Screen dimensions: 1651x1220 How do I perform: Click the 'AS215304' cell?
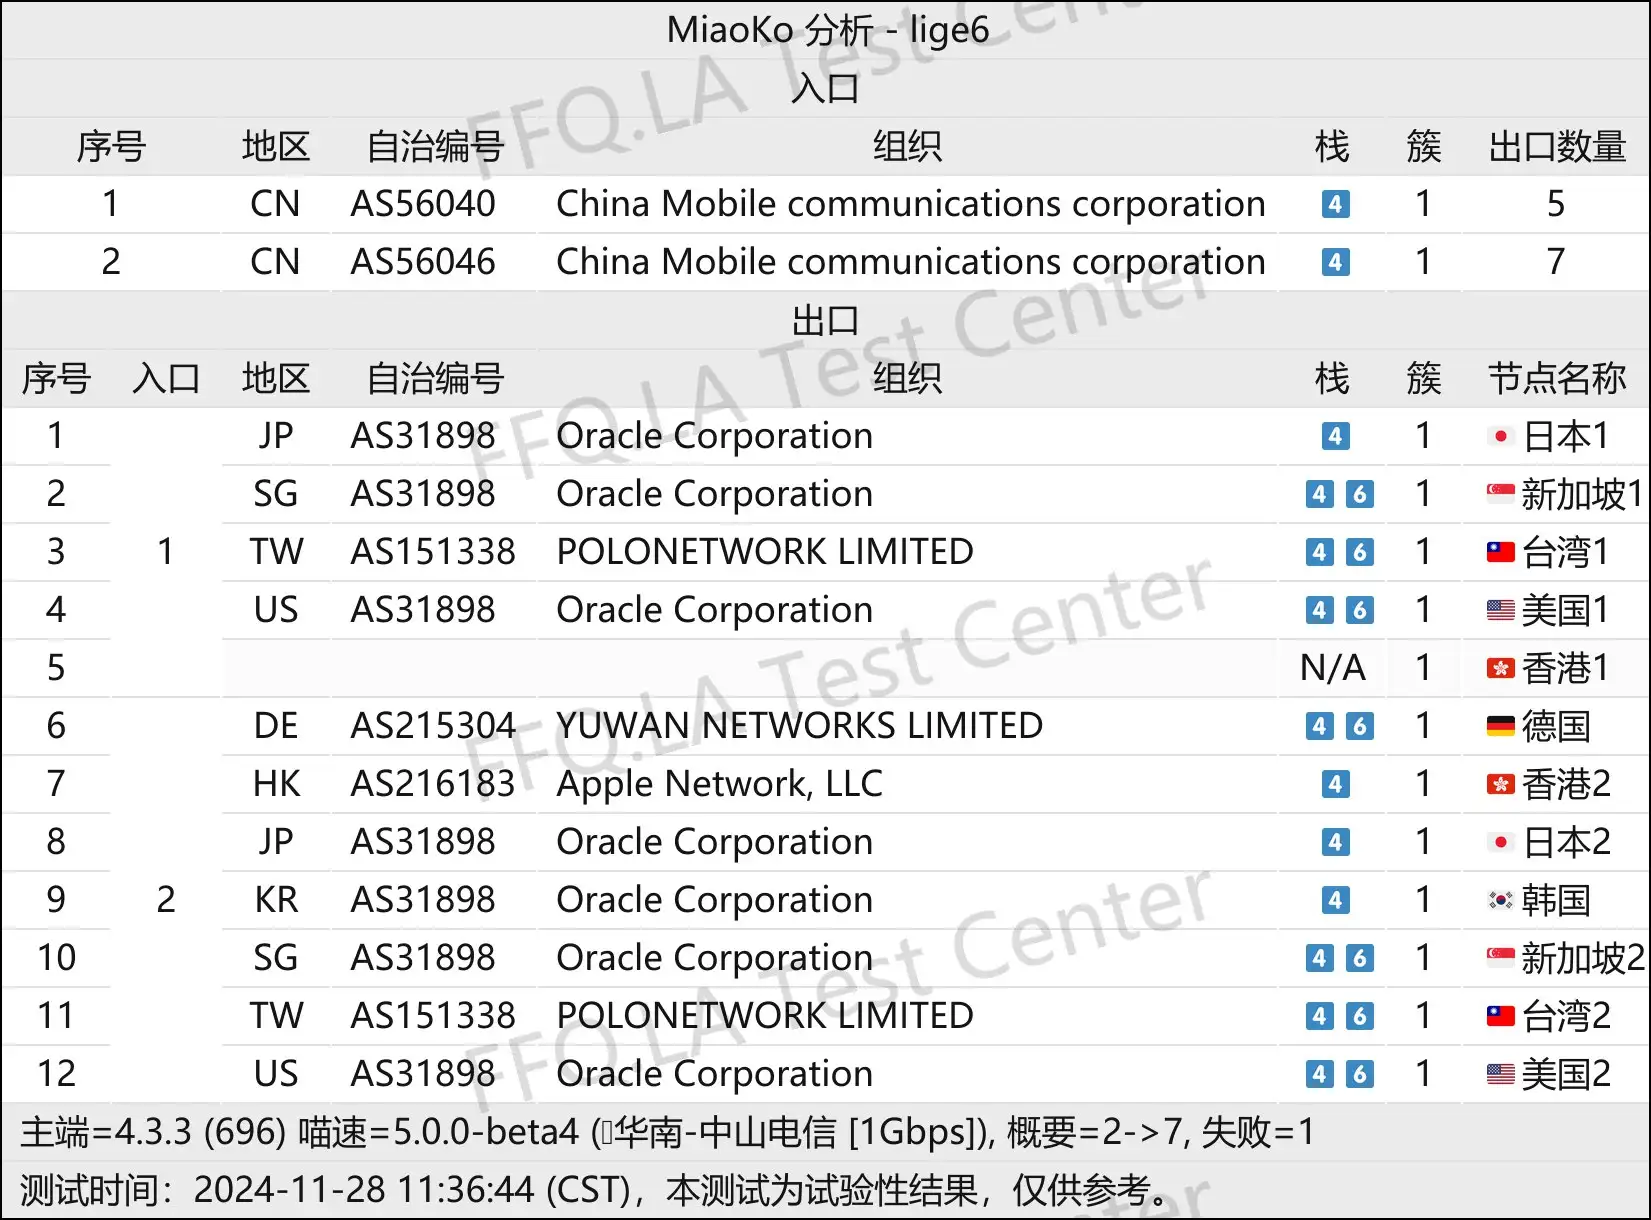433,726
